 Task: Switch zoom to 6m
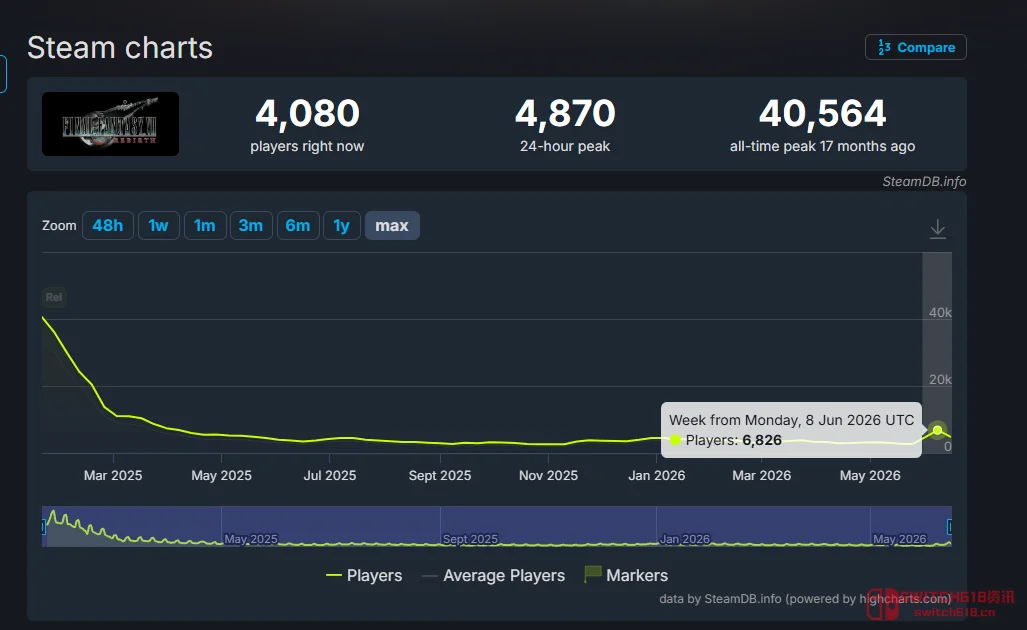click(x=298, y=225)
